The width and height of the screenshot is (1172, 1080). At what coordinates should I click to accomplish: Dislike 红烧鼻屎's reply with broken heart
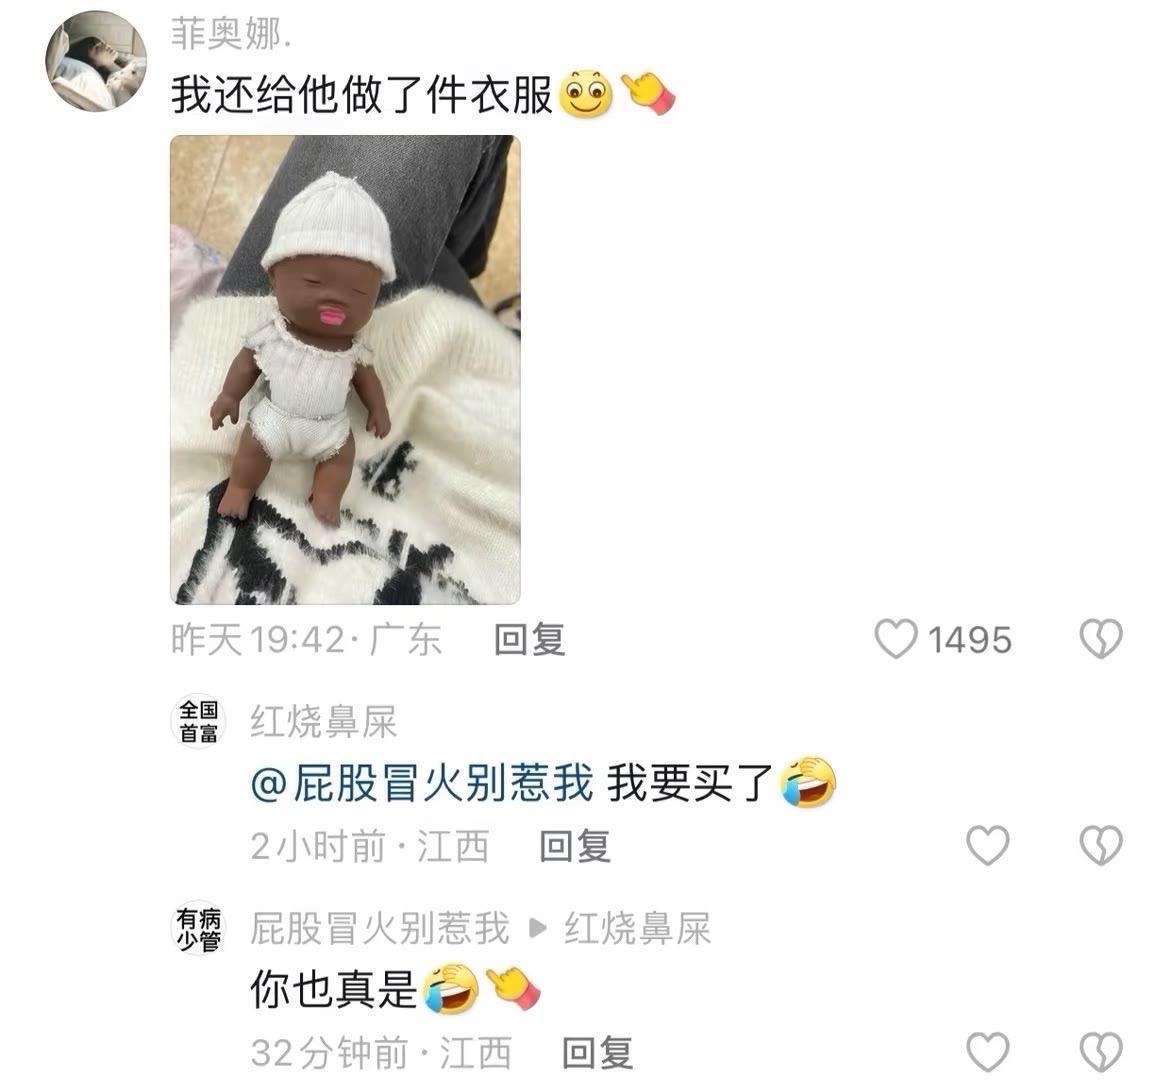pos(1101,846)
